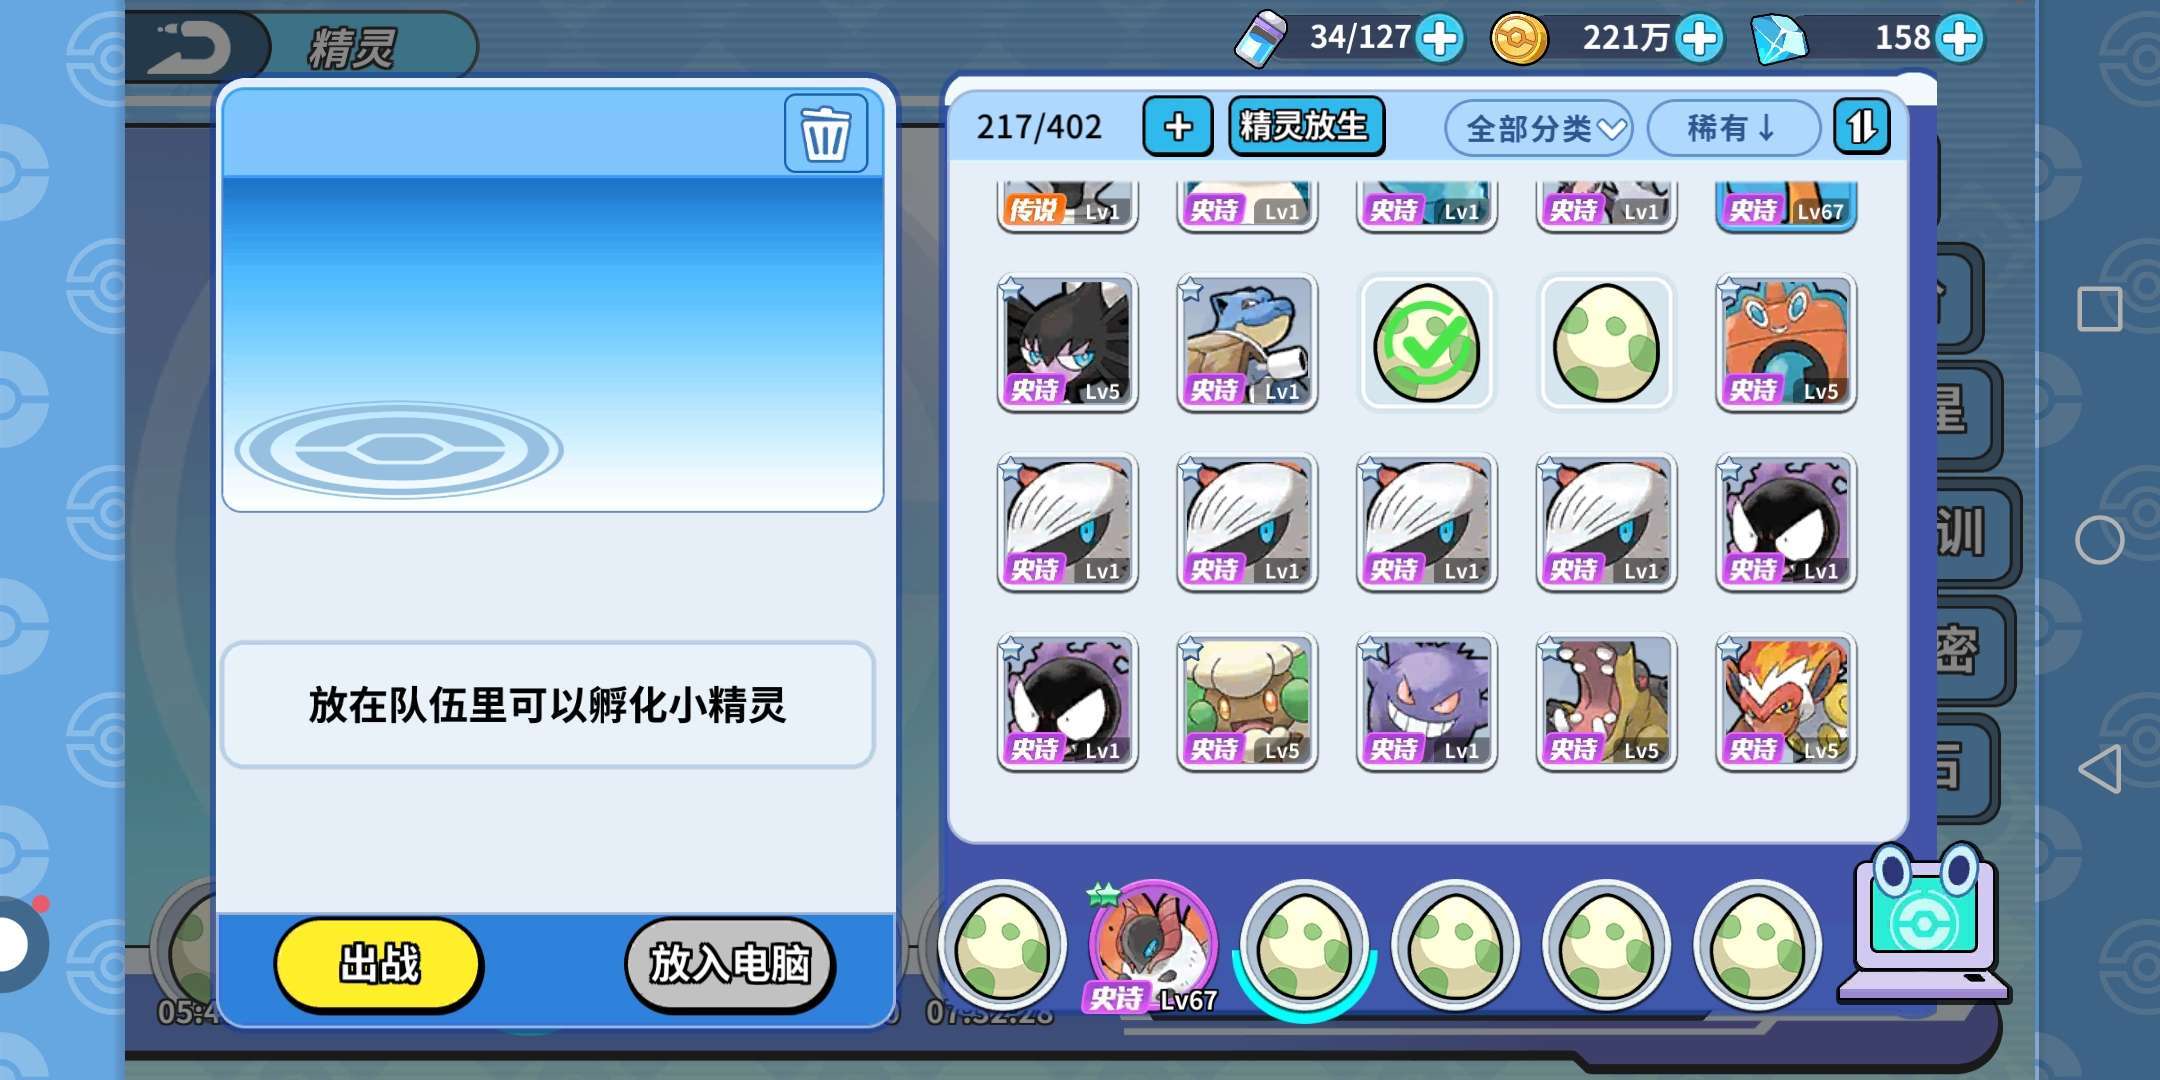The height and width of the screenshot is (1080, 2160).
Task: Add energy with the plus beside 34/127
Action: [x=1440, y=39]
